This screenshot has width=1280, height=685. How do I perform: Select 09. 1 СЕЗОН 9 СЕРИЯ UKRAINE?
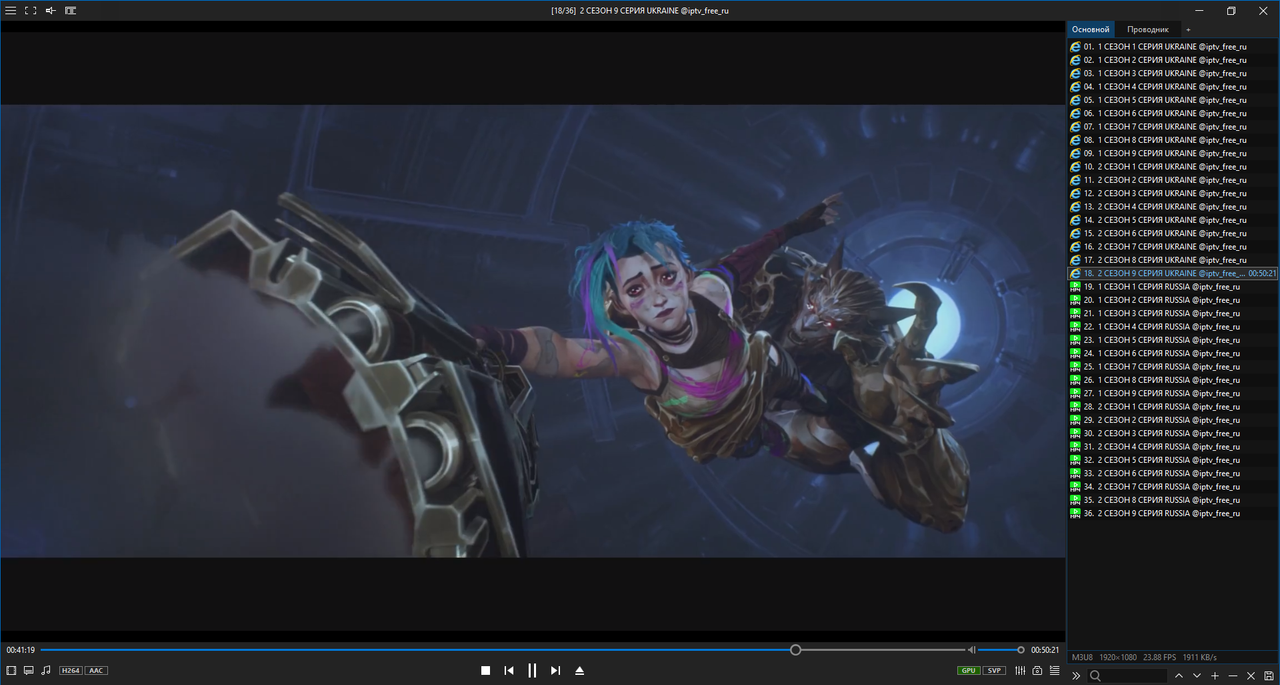pos(1173,153)
